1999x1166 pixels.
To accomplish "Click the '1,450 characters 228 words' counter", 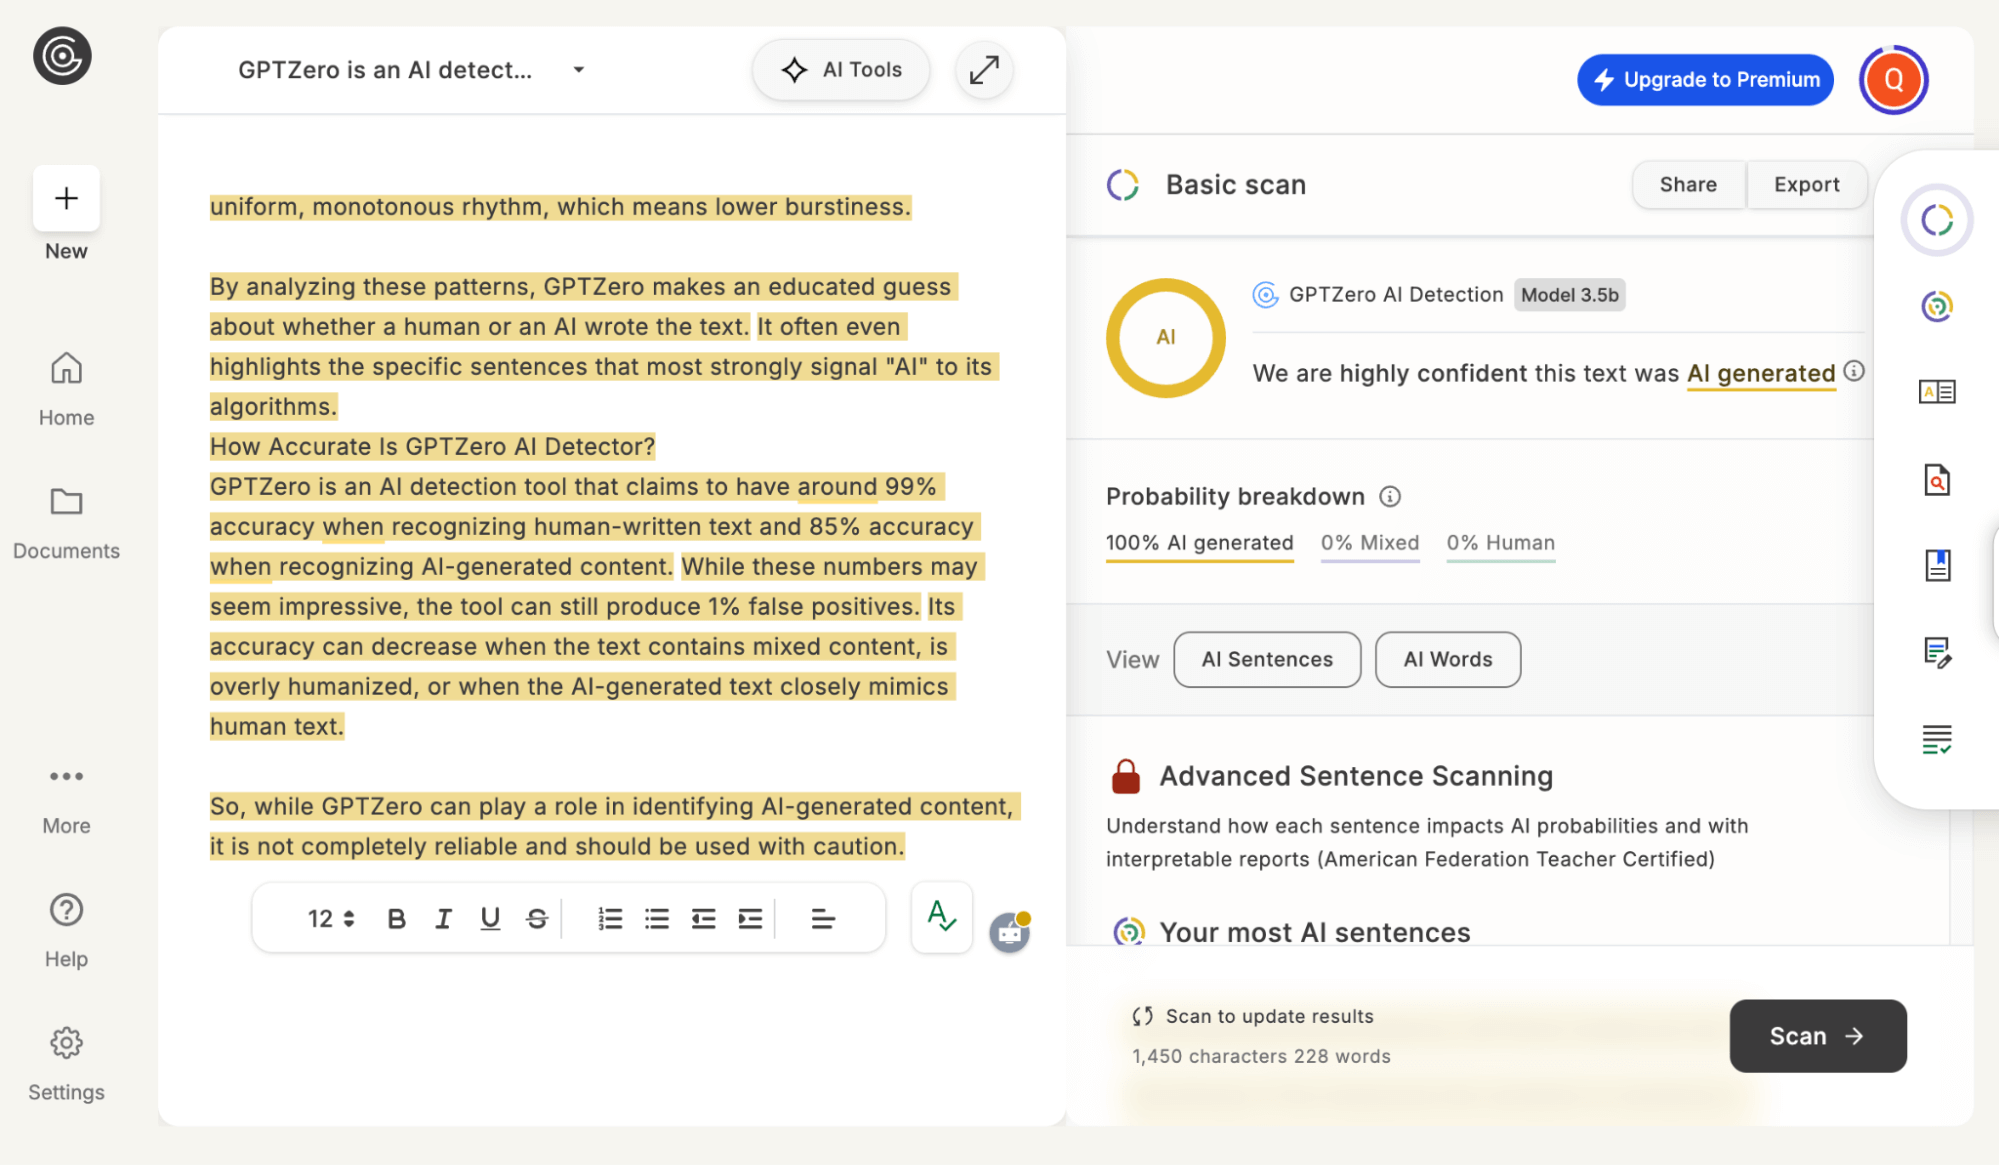I will (1261, 1057).
